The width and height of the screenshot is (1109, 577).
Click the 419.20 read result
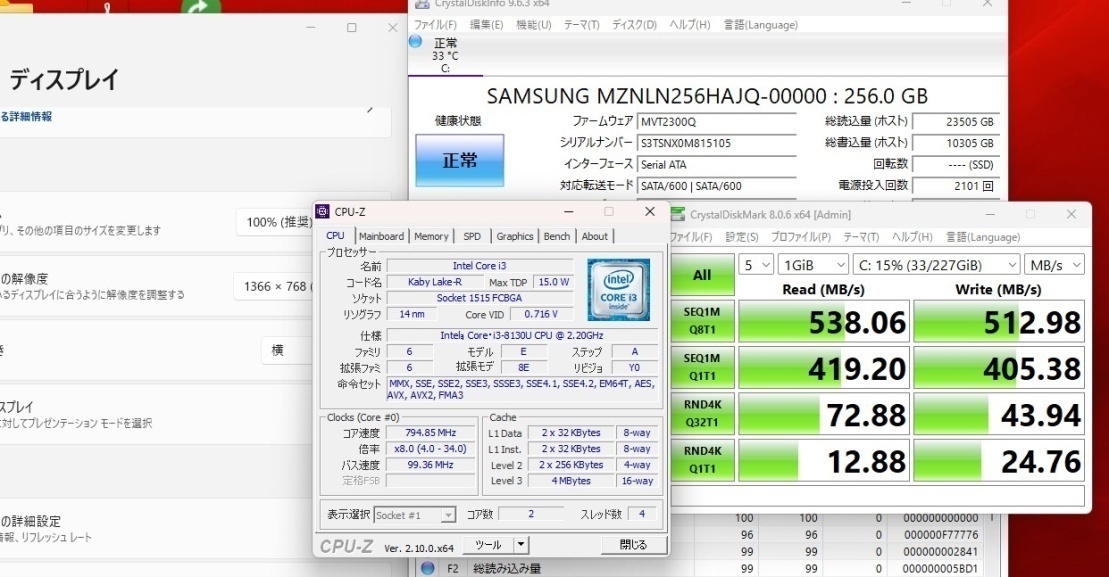pos(824,368)
